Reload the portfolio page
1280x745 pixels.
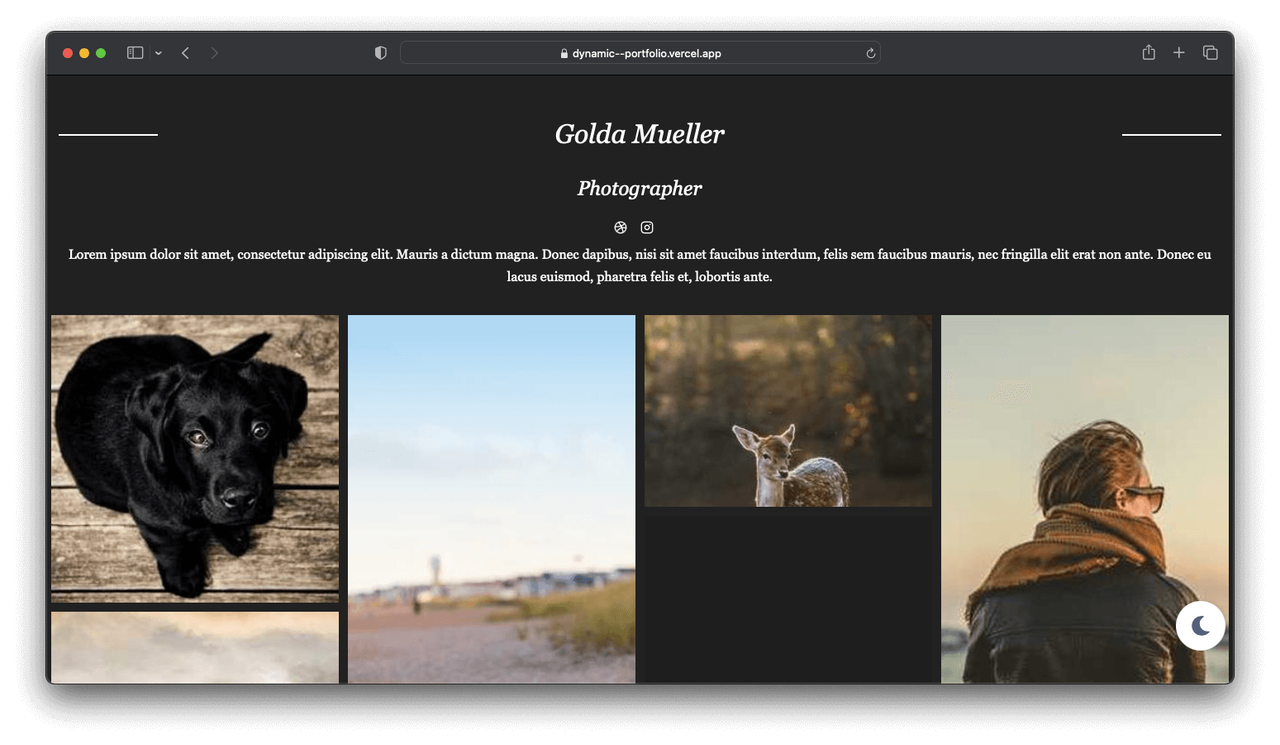[871, 53]
